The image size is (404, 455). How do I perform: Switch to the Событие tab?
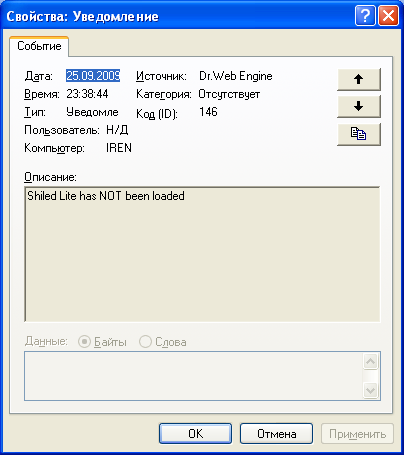(39, 46)
